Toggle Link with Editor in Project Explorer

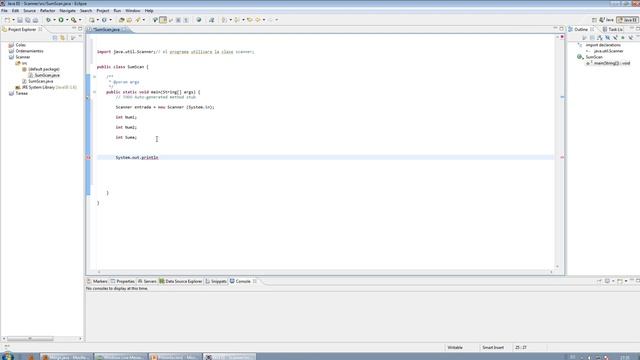point(62,38)
